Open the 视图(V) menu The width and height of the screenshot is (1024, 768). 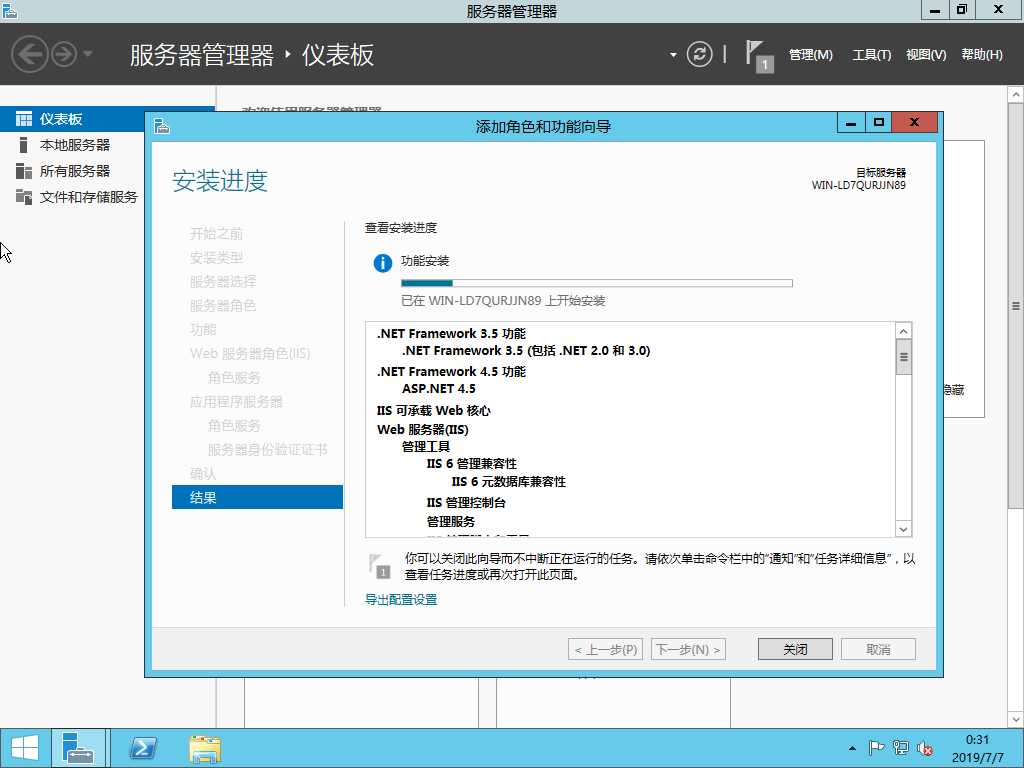(925, 55)
